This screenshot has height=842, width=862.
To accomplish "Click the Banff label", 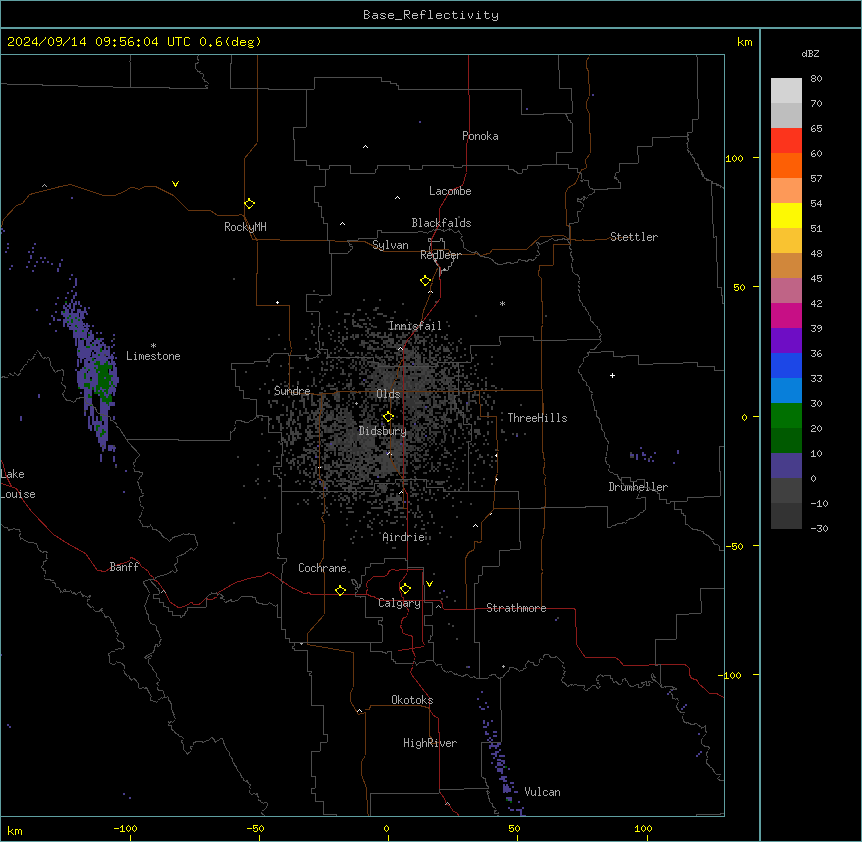I will [x=124, y=567].
